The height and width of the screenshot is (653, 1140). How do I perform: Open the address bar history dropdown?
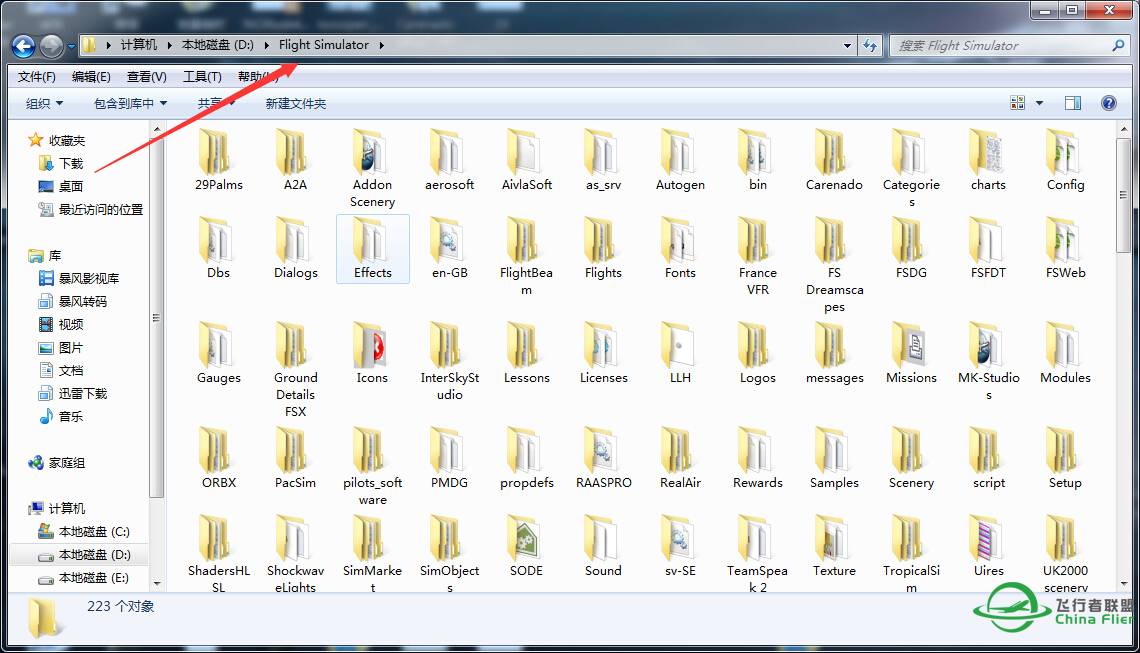coord(848,45)
